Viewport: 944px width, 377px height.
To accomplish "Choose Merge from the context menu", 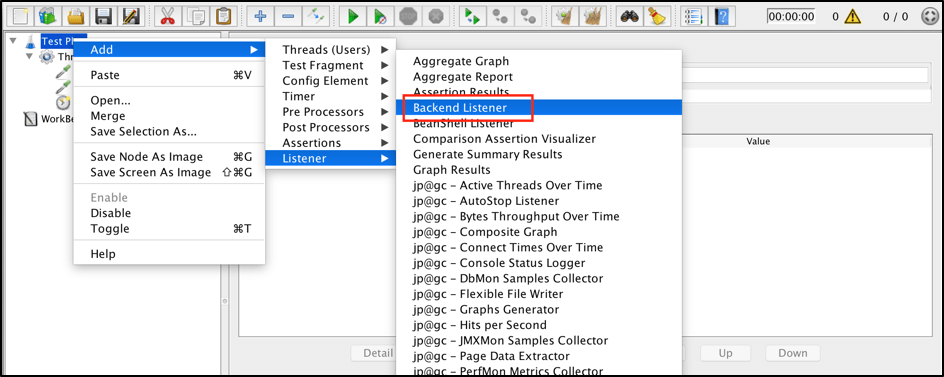I will pyautogui.click(x=169, y=116).
